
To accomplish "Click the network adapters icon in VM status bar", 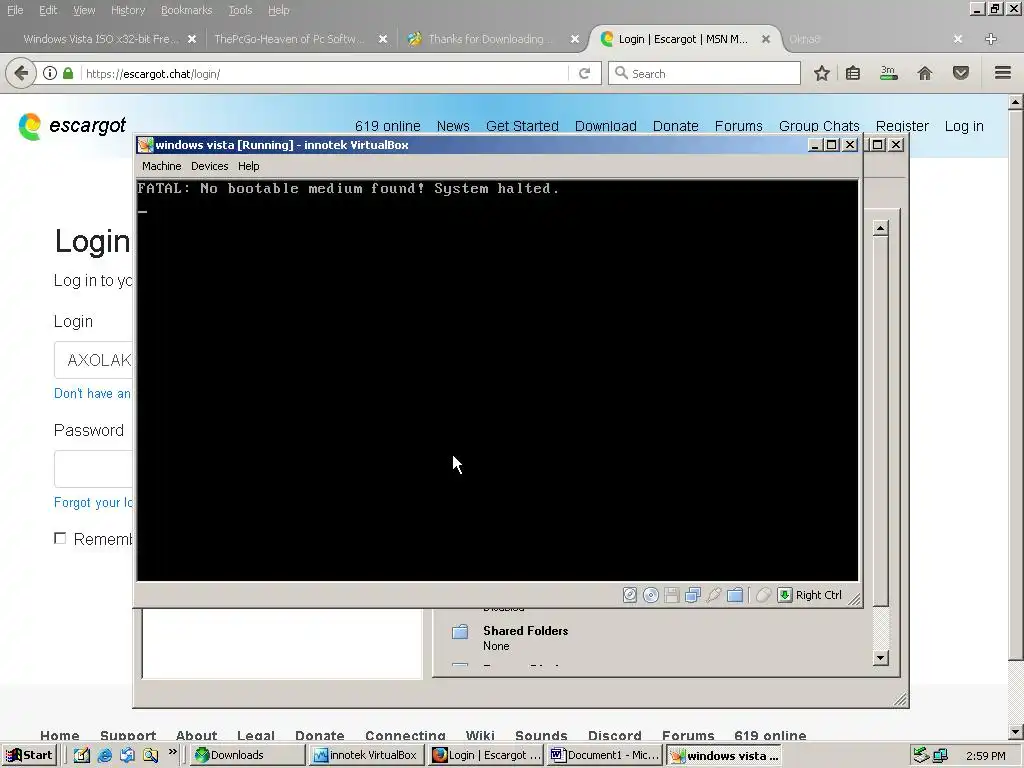I will coord(693,595).
